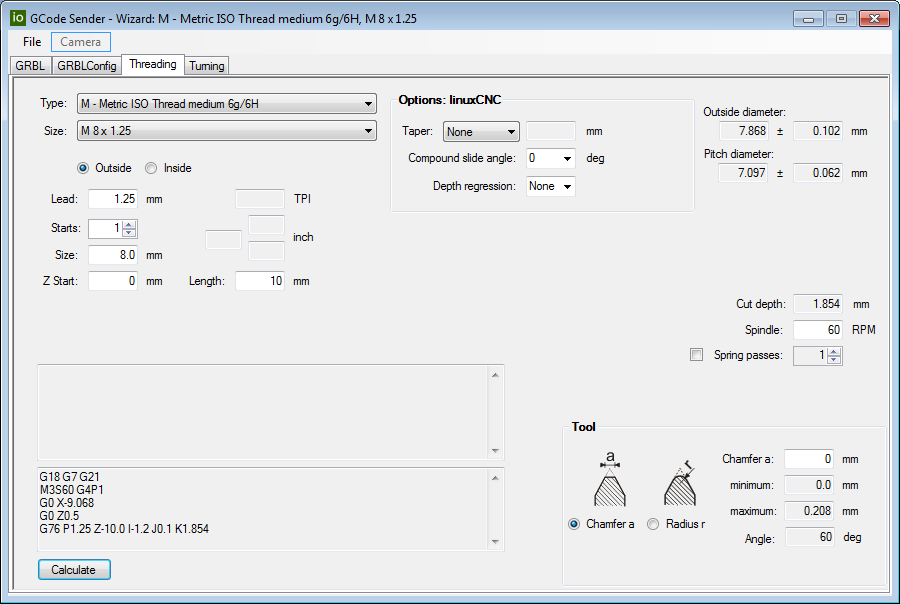The width and height of the screenshot is (900, 604).
Task: Click the Lead input field
Action: 112,199
